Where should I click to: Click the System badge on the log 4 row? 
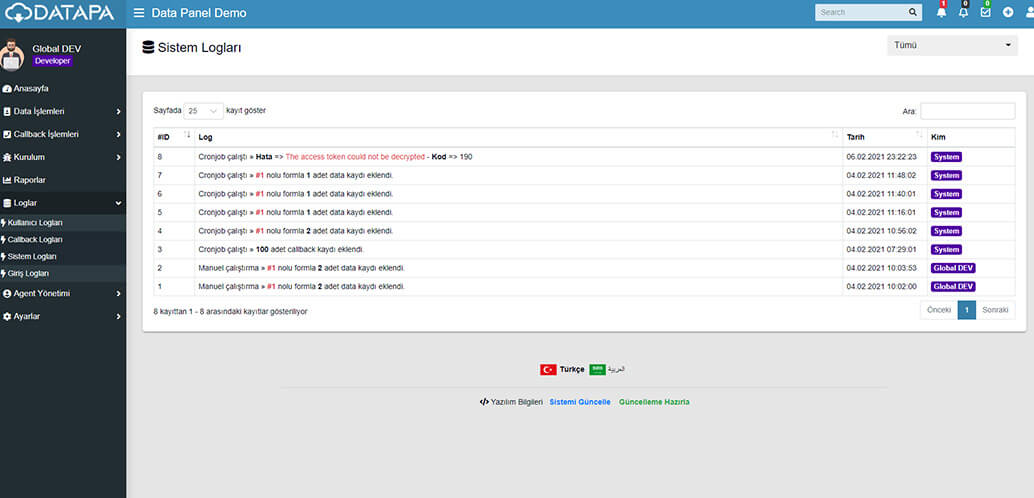[946, 231]
